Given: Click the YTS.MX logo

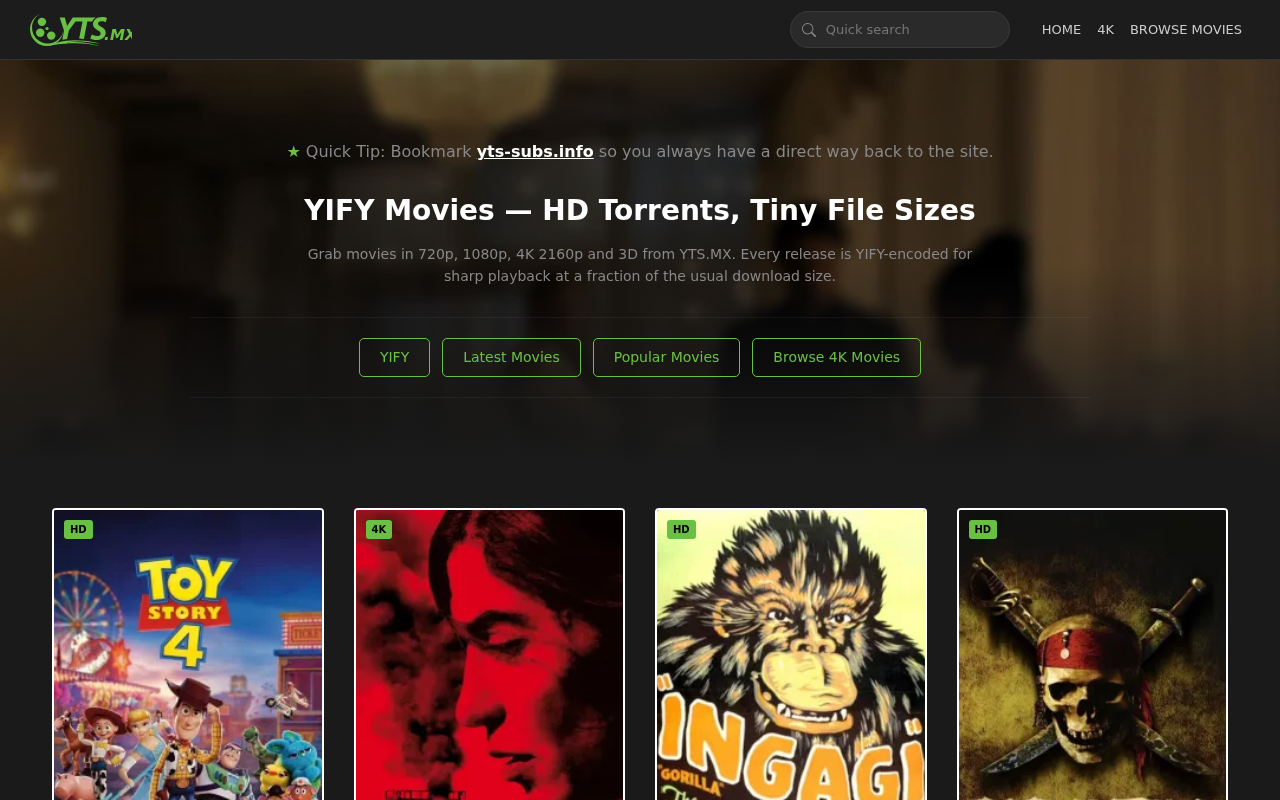Looking at the screenshot, I should pyautogui.click(x=81, y=30).
